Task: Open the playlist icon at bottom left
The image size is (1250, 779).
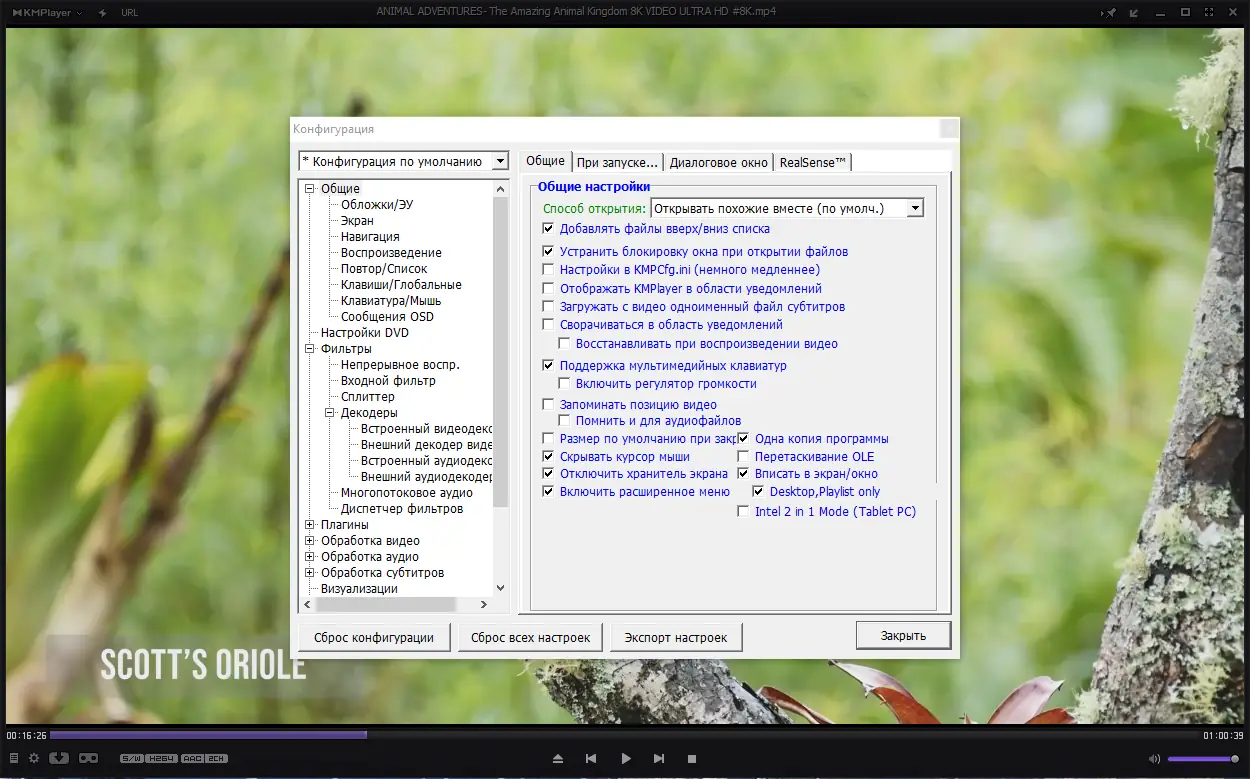Action: [14, 758]
